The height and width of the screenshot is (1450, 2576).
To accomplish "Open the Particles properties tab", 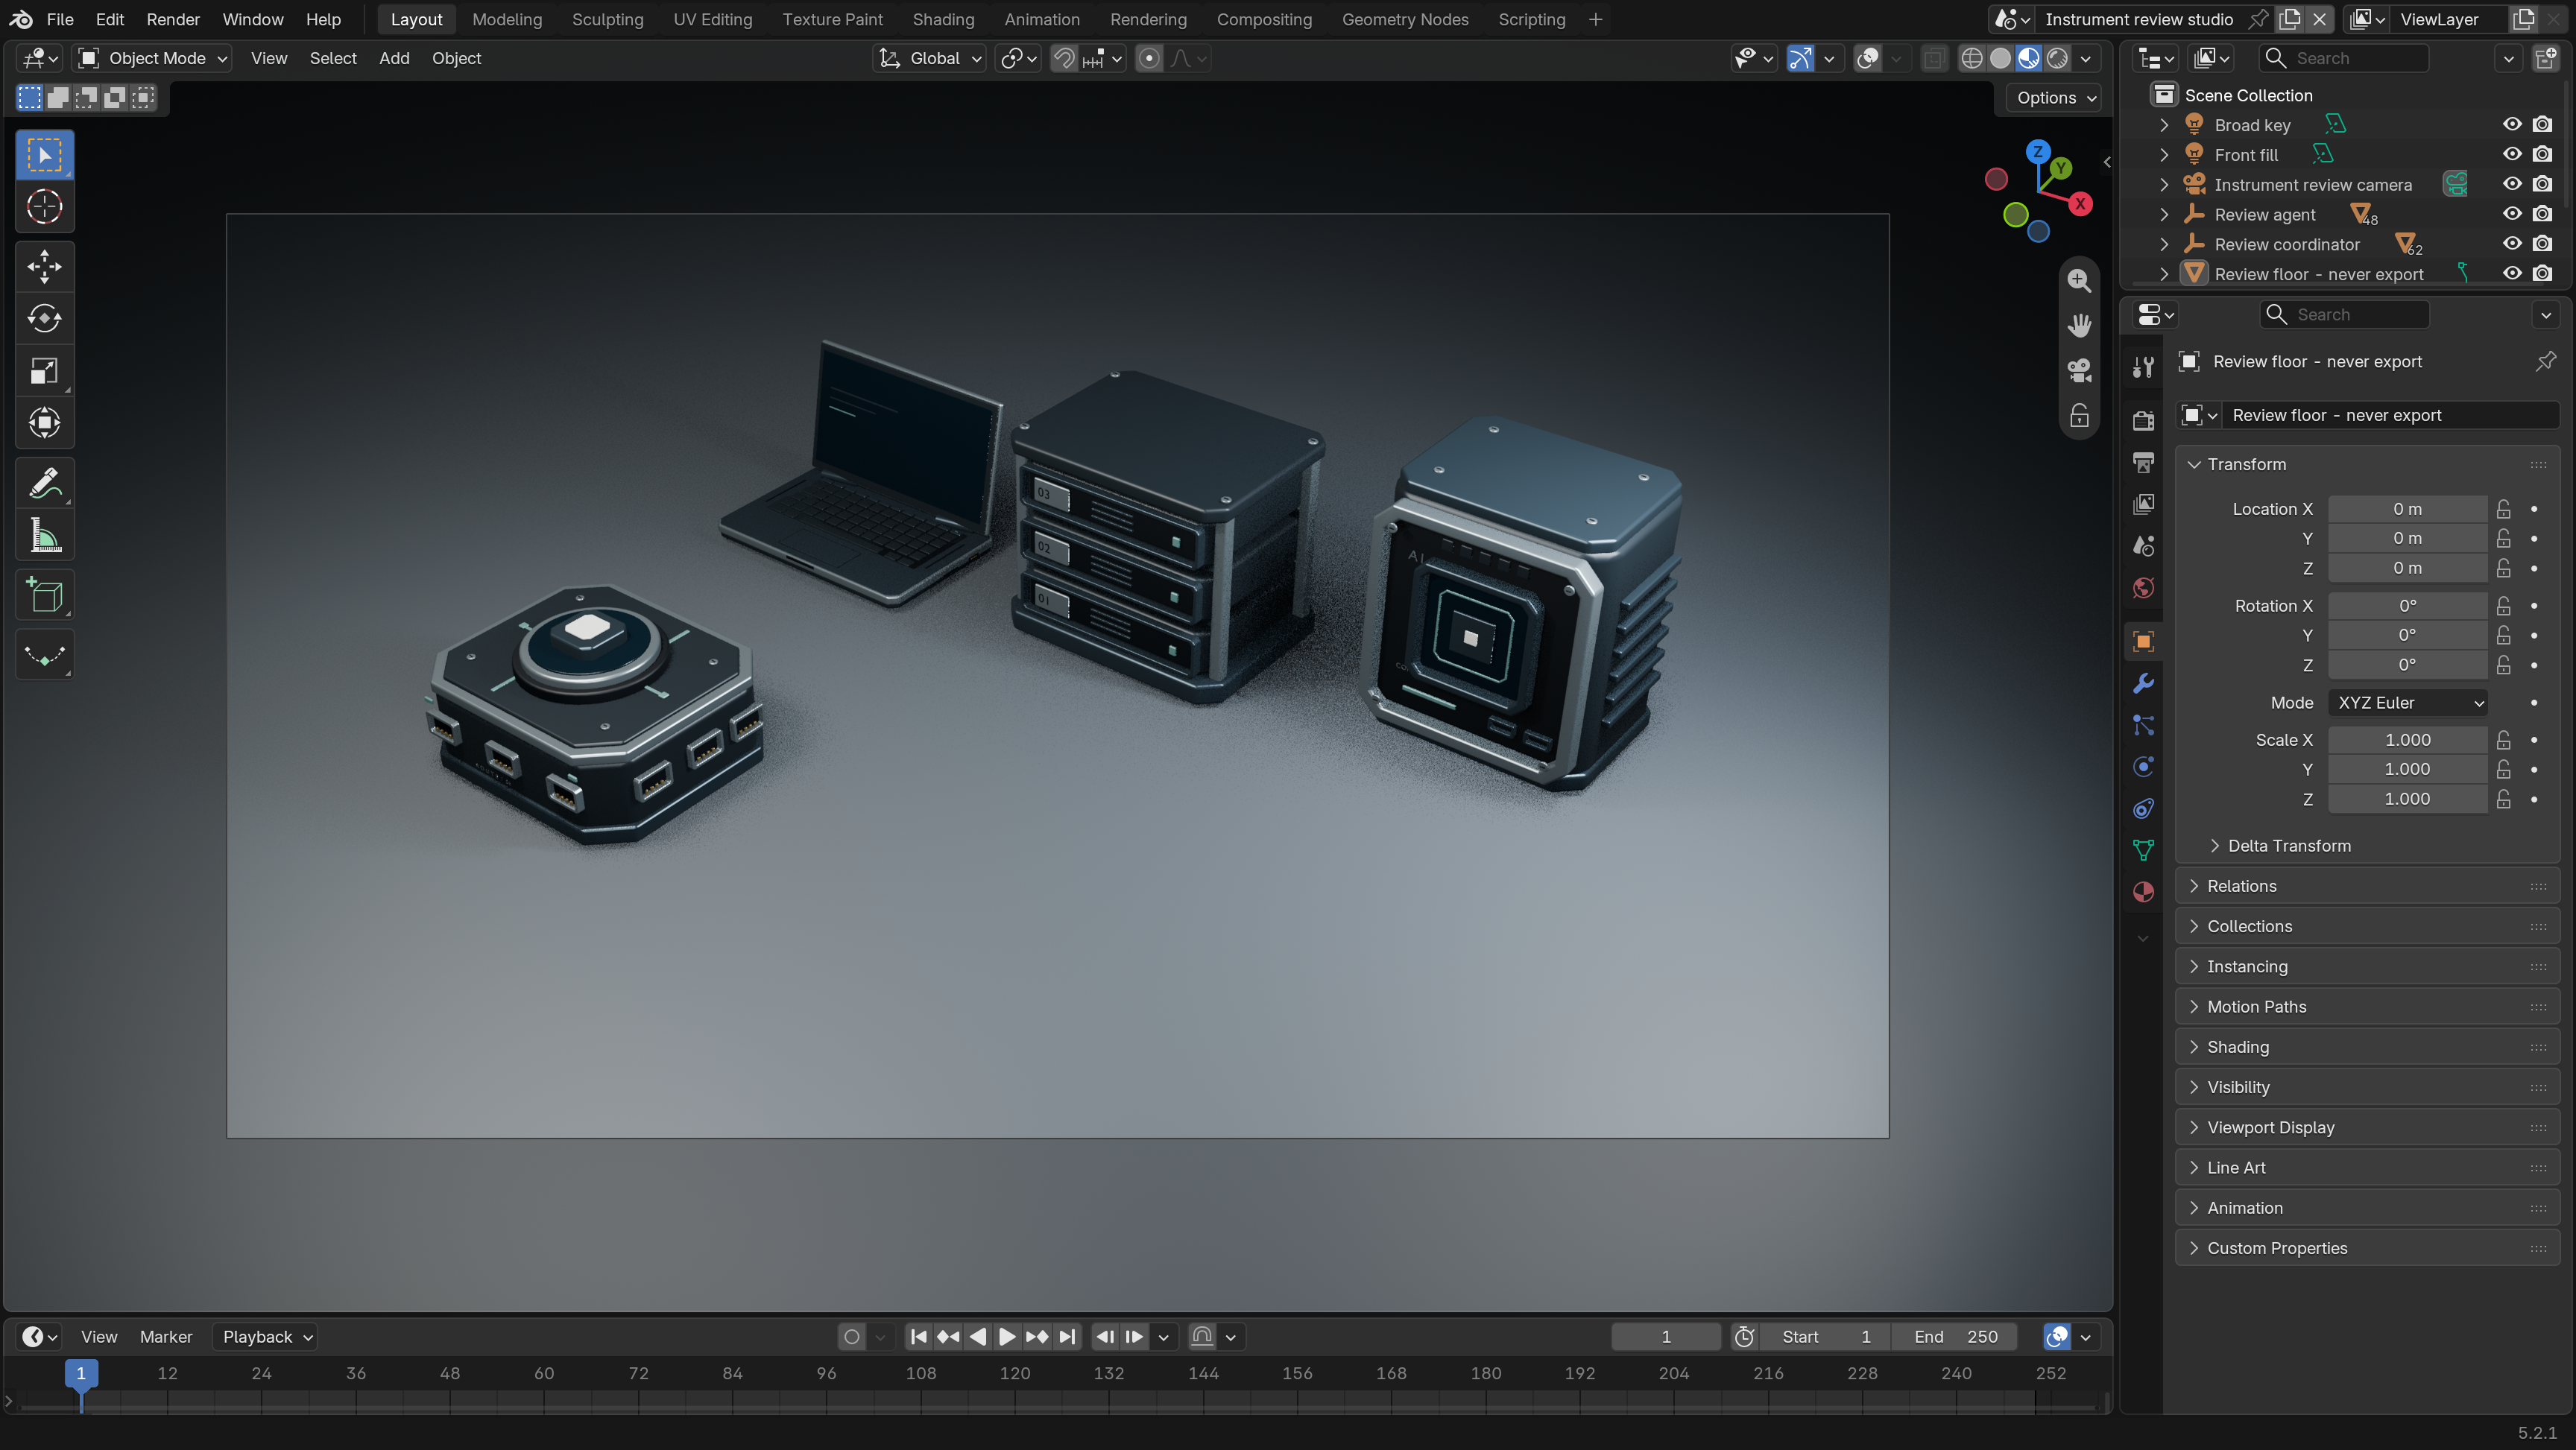I will 2143,725.
